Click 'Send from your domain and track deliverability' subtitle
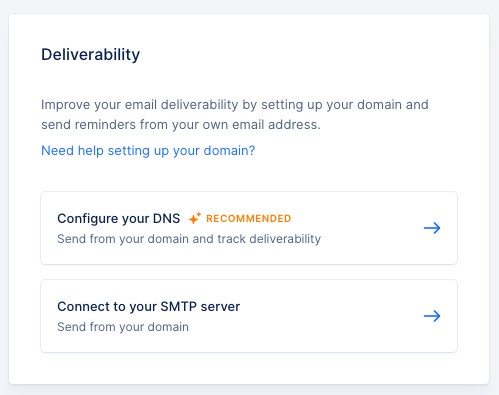This screenshot has width=499, height=395. (189, 239)
